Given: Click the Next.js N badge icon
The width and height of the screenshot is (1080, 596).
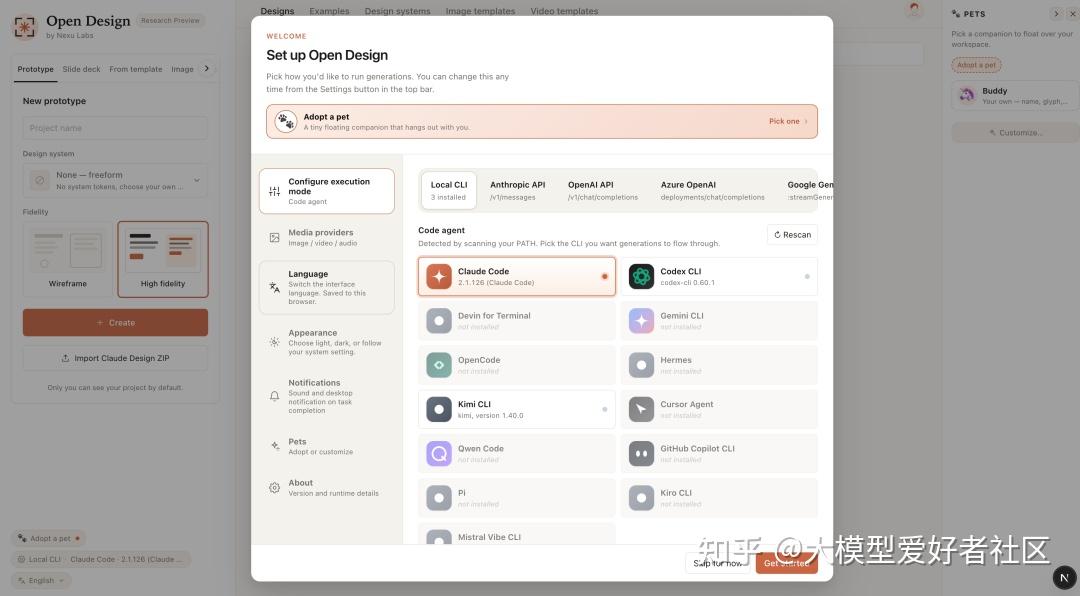Looking at the screenshot, I should click(x=1064, y=577).
